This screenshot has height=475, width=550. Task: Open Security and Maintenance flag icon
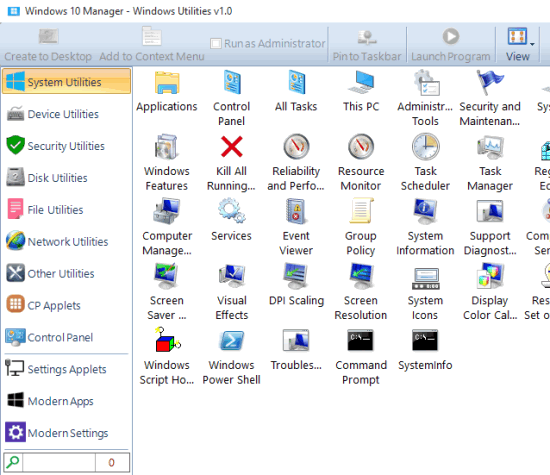click(490, 83)
